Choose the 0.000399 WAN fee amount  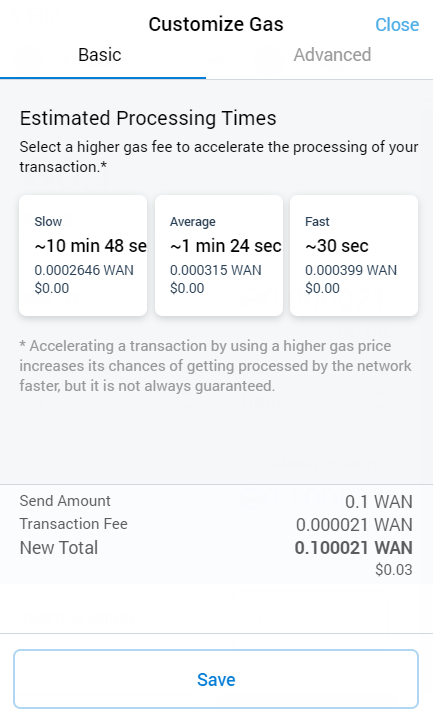click(x=351, y=270)
